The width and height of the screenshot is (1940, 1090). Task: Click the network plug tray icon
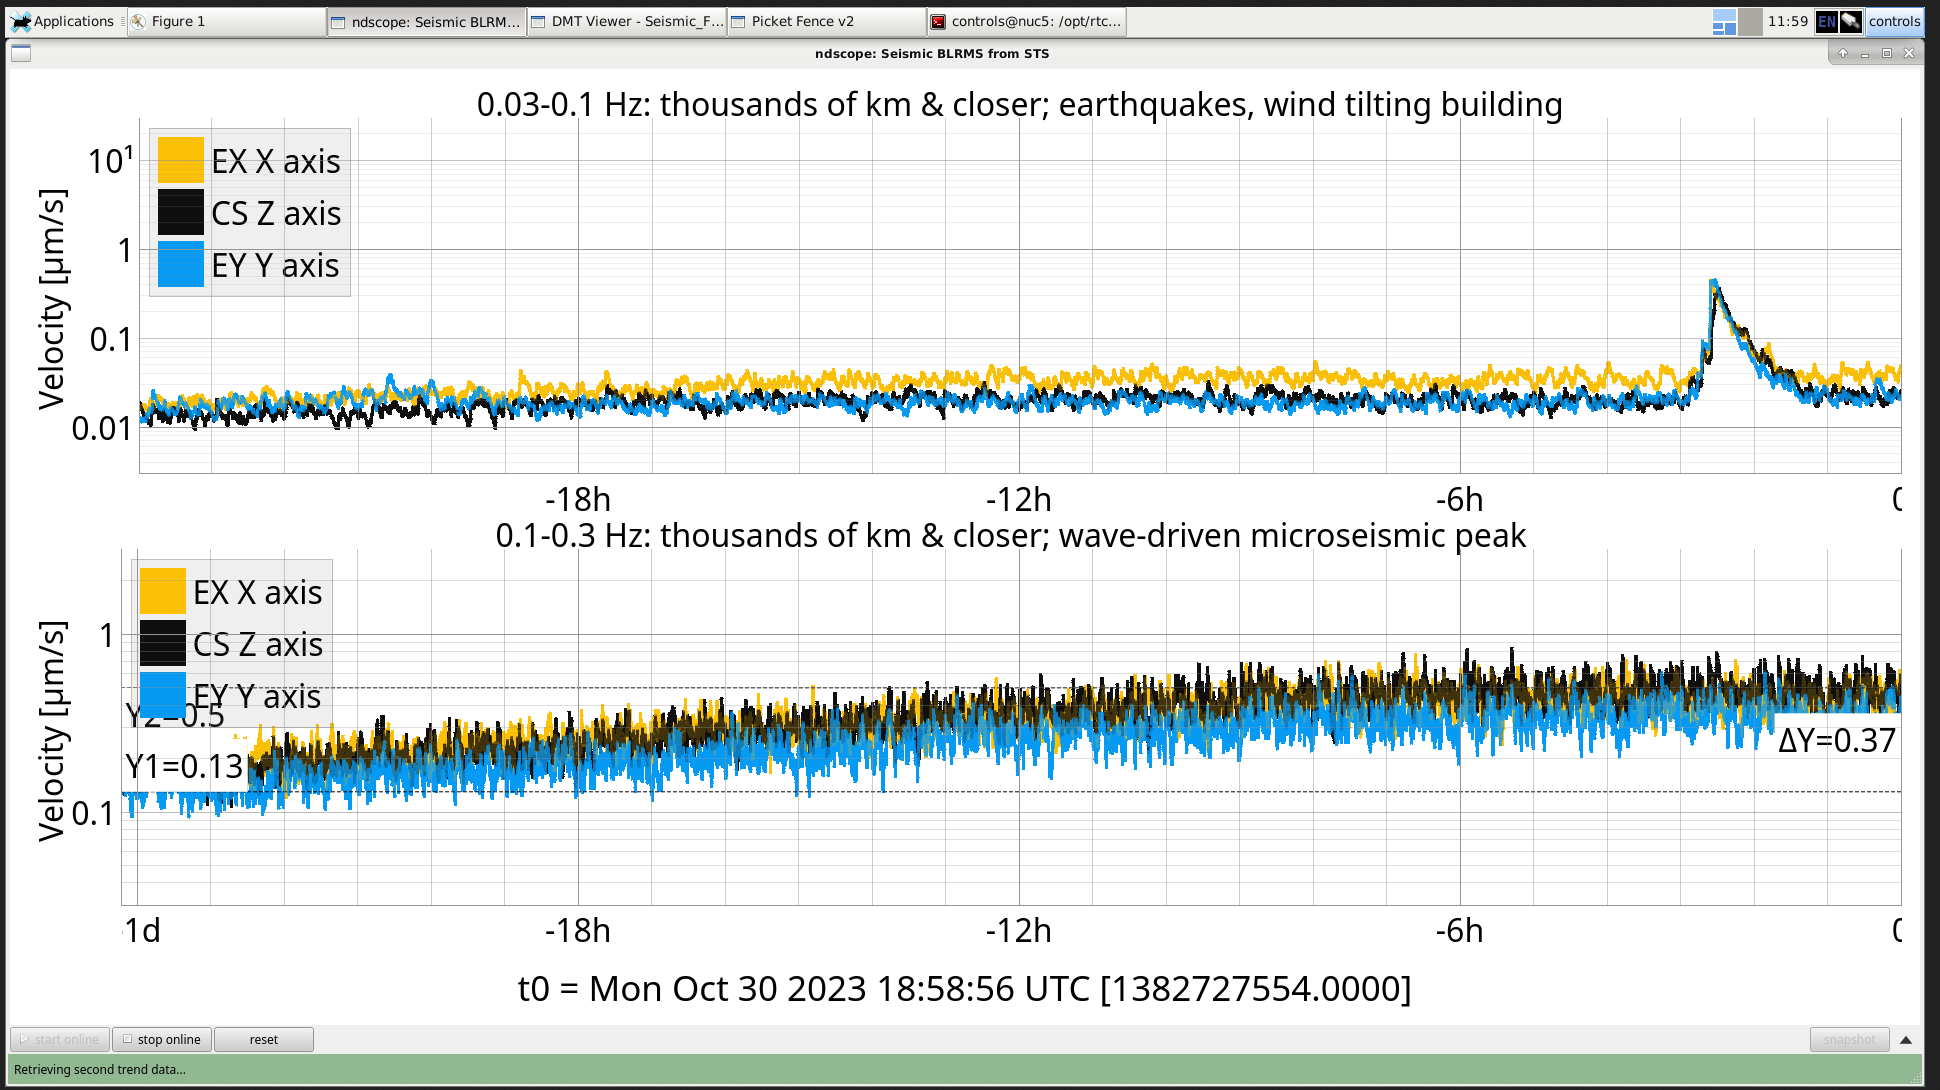click(1850, 21)
